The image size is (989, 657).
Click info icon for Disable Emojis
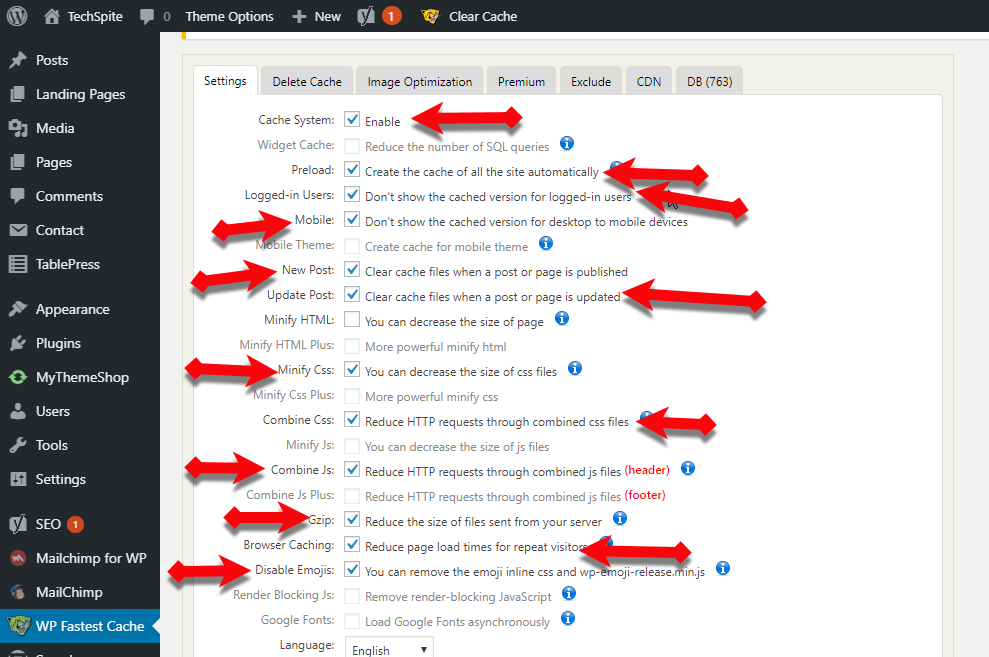(x=722, y=568)
